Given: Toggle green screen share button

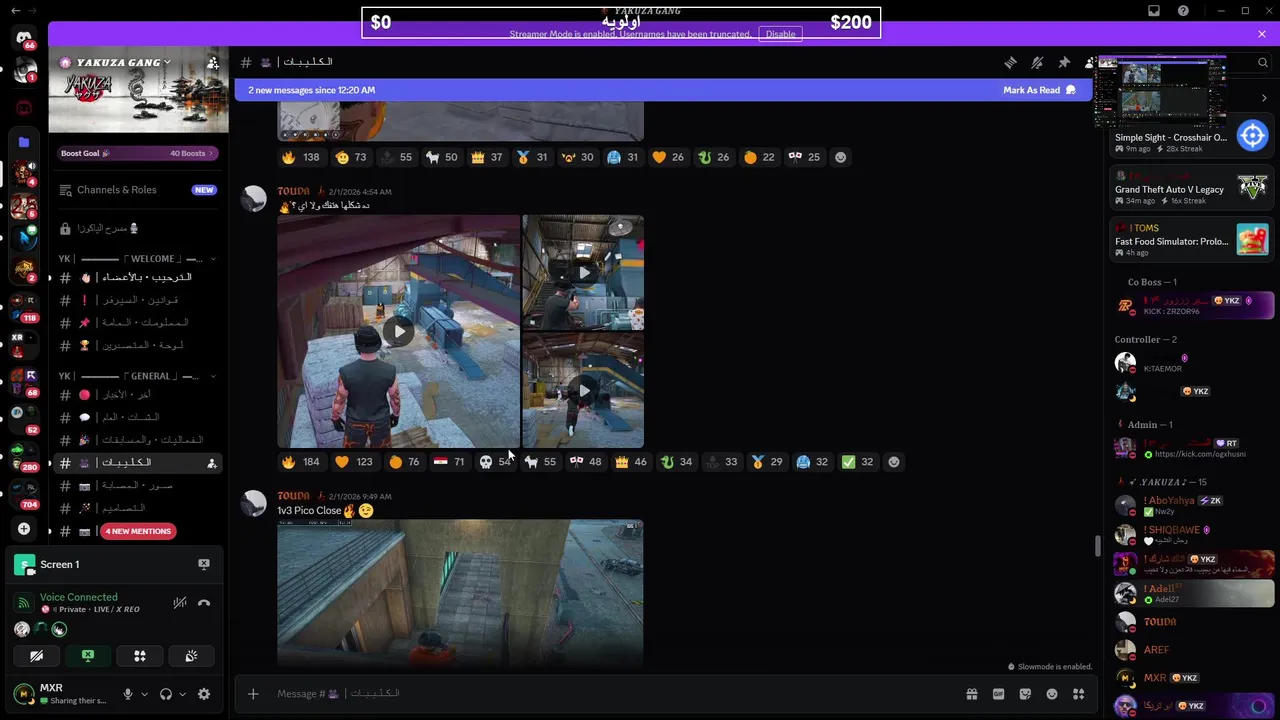Looking at the screenshot, I should [88, 656].
